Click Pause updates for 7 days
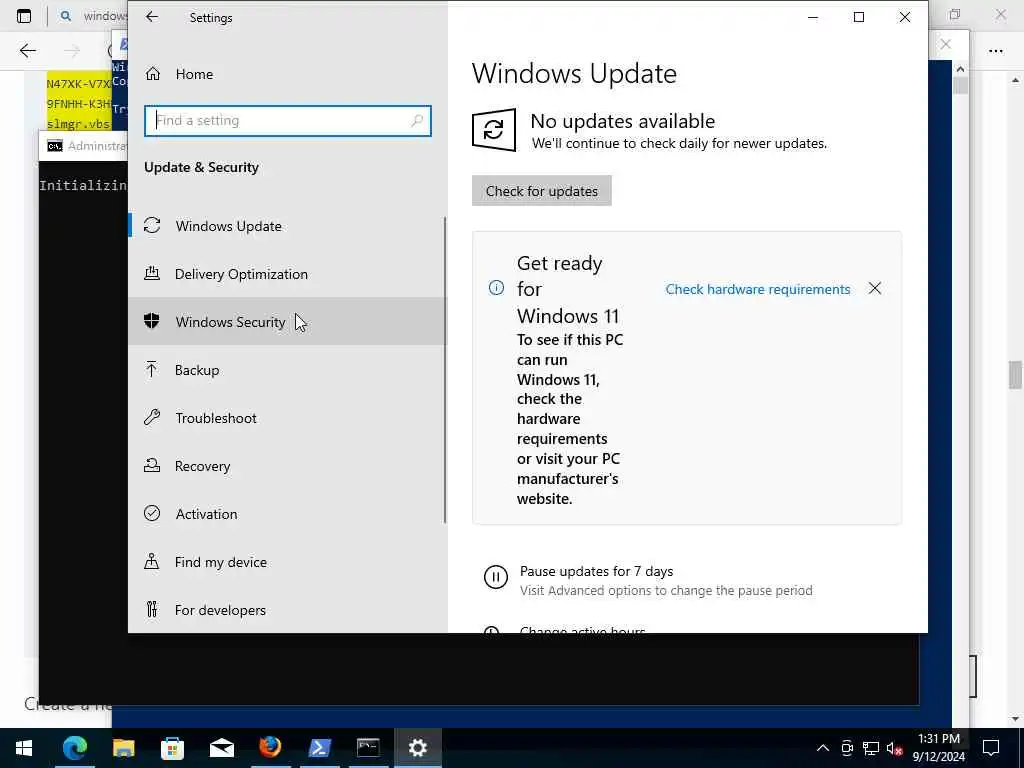Viewport: 1024px width, 768px height. pos(596,571)
